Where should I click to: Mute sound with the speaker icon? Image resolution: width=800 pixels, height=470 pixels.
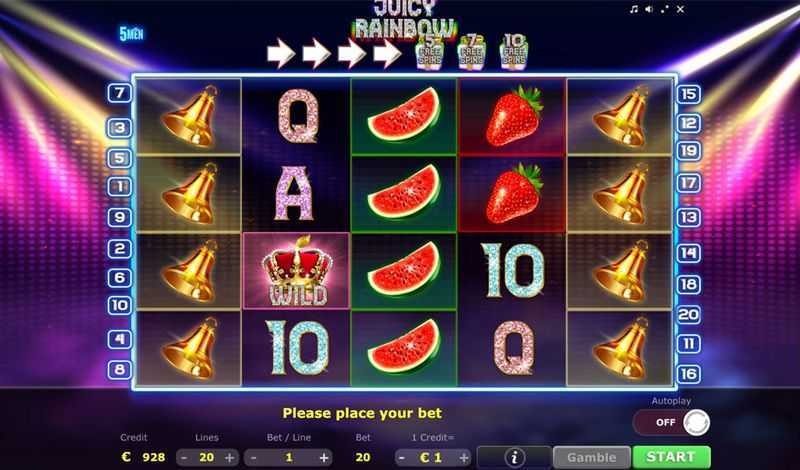[x=649, y=9]
